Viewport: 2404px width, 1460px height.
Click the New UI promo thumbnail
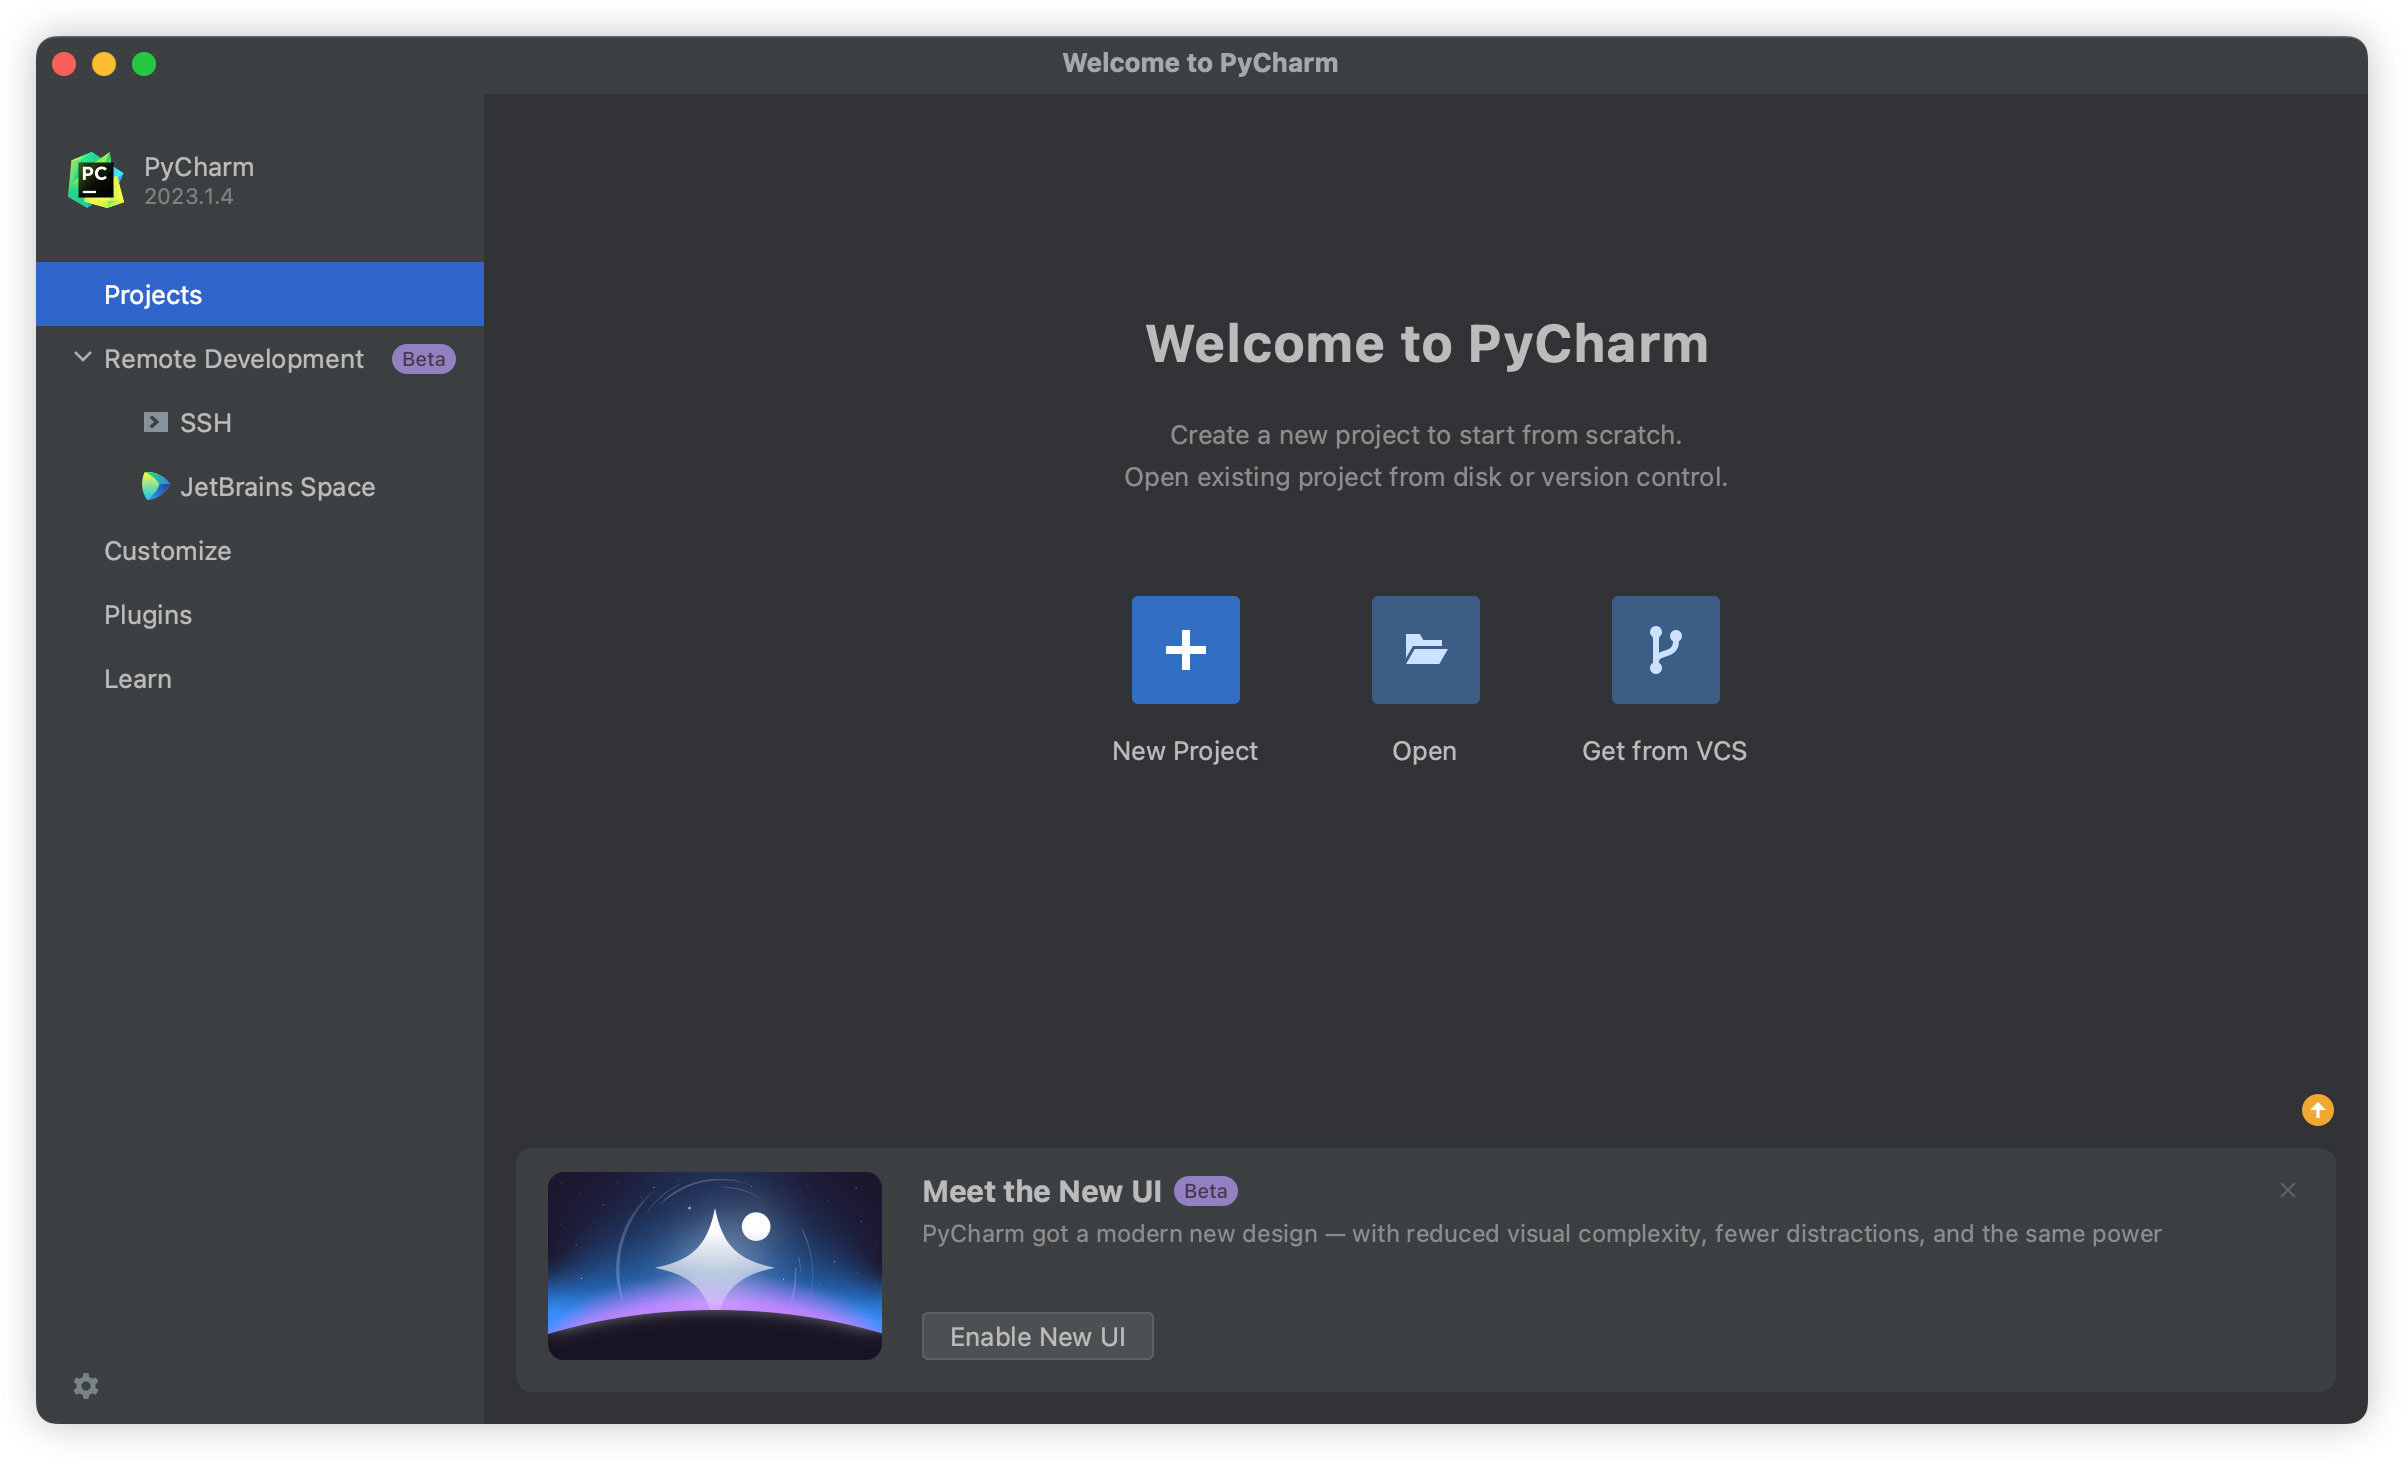(715, 1265)
